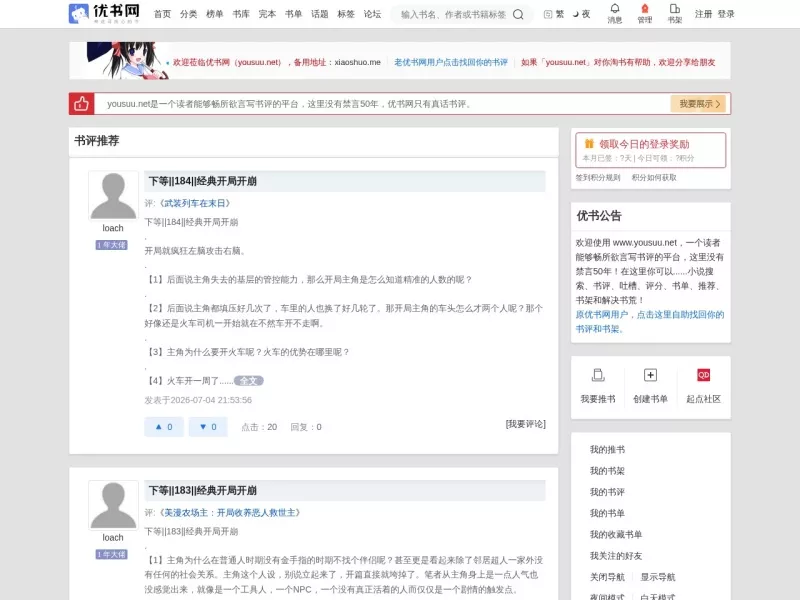This screenshot has width=800, height=600.
Task: Open book link 美漫农场主:开局收养恶人救世主
Action: tap(230, 513)
